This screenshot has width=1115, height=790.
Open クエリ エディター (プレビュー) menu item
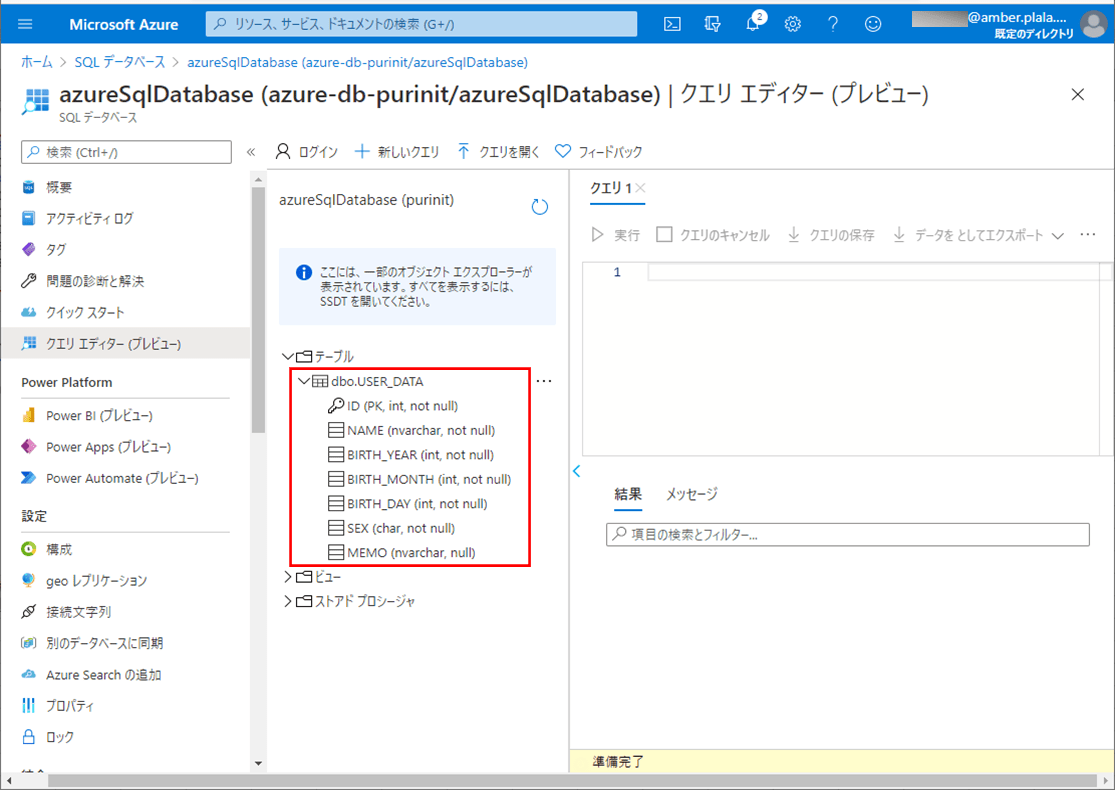(x=126, y=343)
